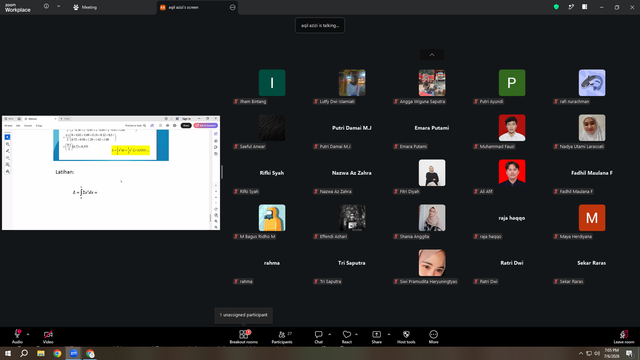Image resolution: width=640 pixels, height=360 pixels.
Task: Open the Windows Start menu
Action: click(x=8, y=353)
